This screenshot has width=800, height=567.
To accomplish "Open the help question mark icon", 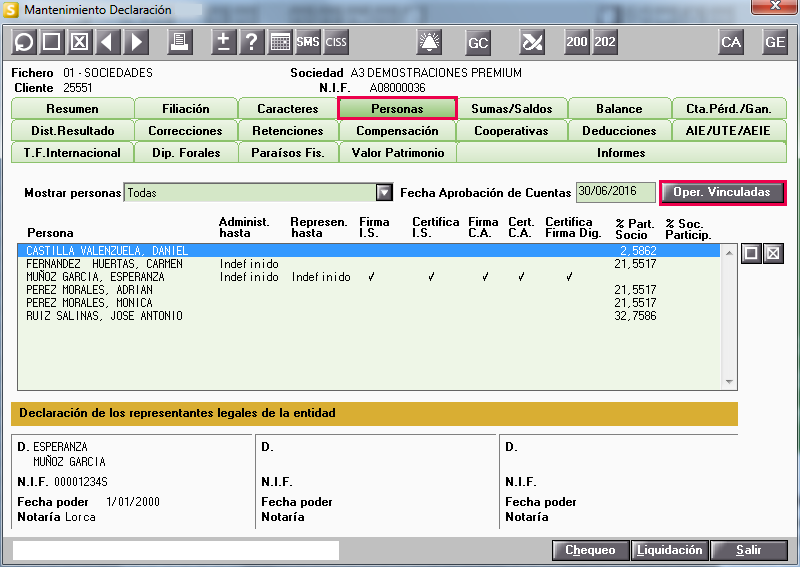I will (252, 42).
